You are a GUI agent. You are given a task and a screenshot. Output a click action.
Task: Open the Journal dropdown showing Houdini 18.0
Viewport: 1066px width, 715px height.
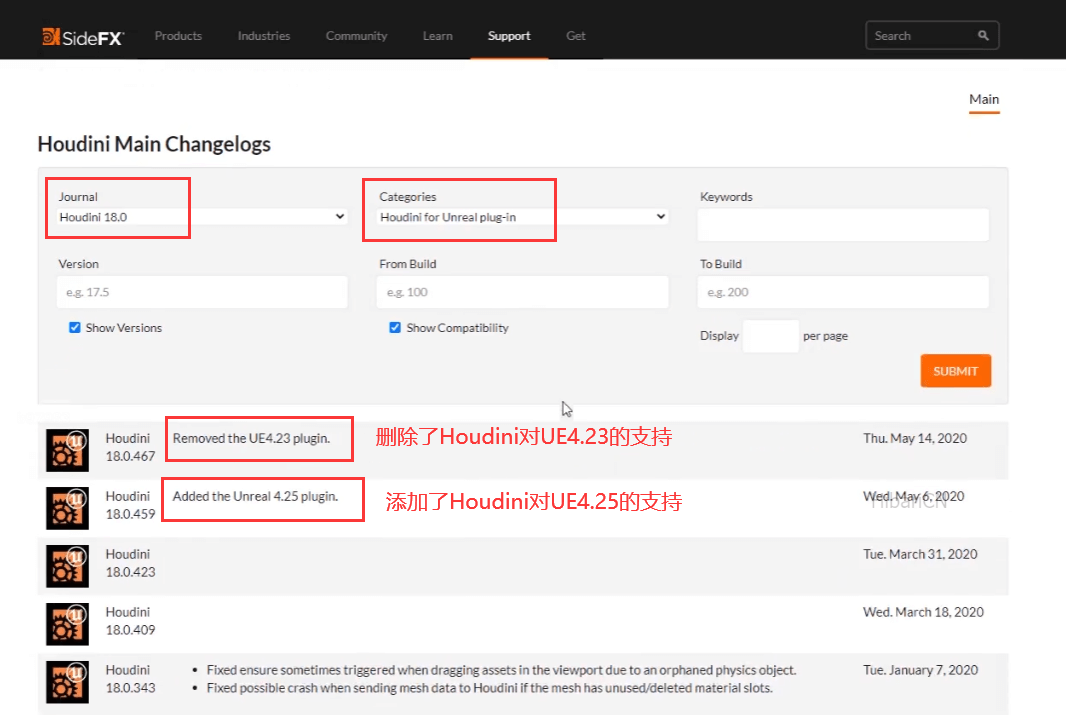(x=203, y=217)
